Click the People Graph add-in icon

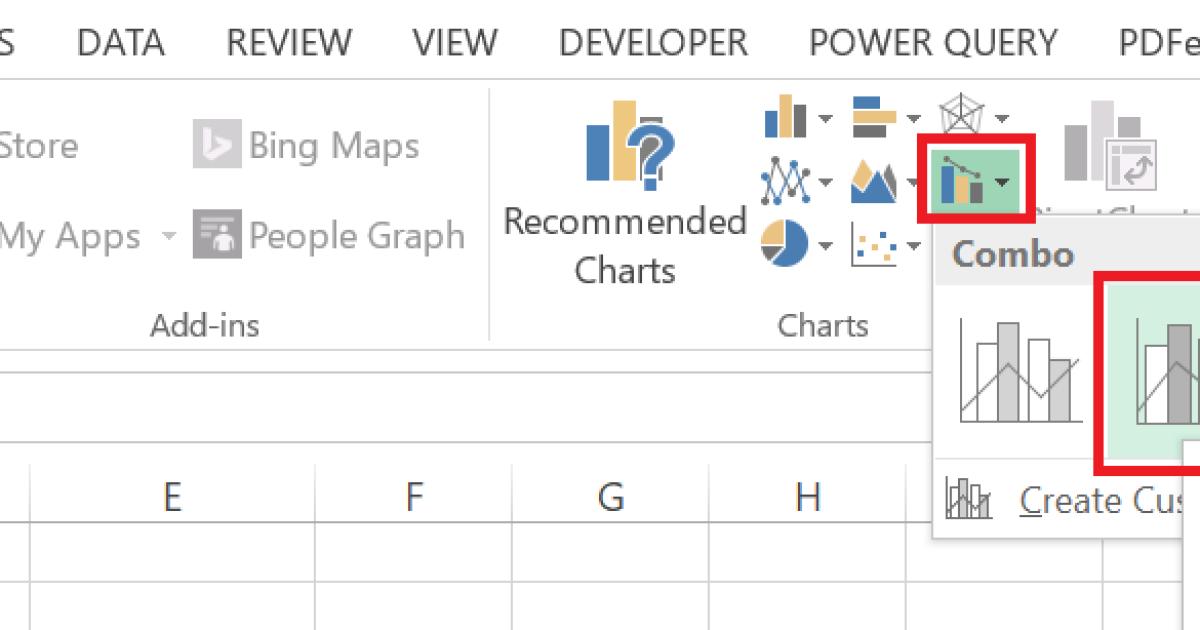(215, 237)
